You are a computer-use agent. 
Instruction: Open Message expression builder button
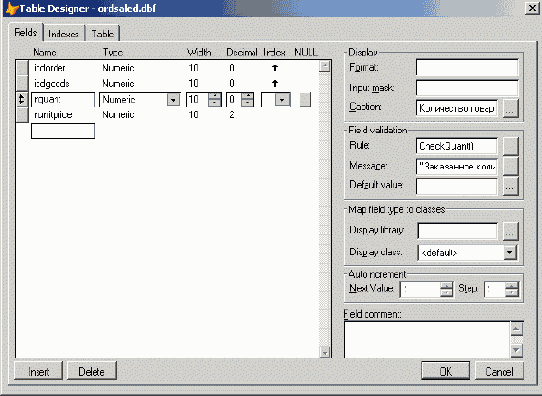(x=511, y=166)
